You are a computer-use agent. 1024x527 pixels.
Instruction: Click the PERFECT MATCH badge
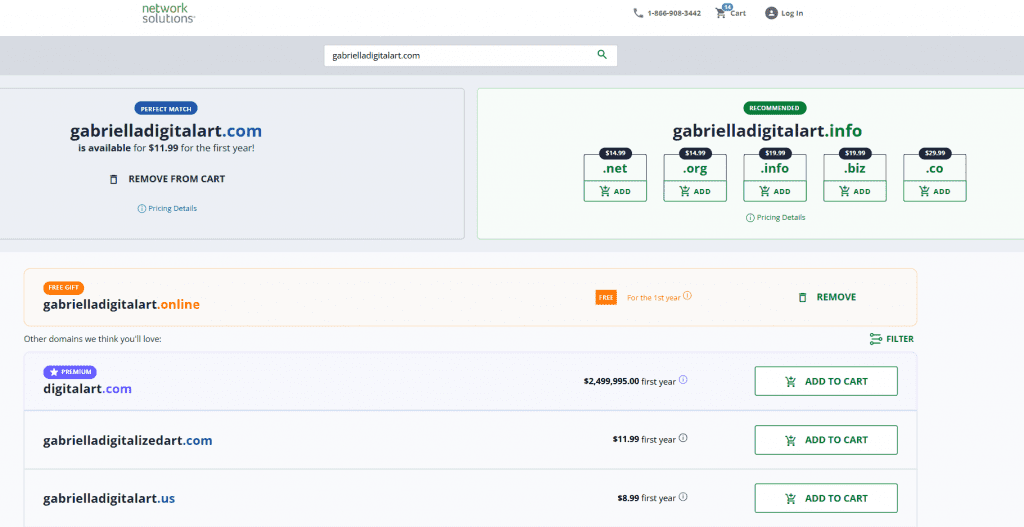(167, 108)
